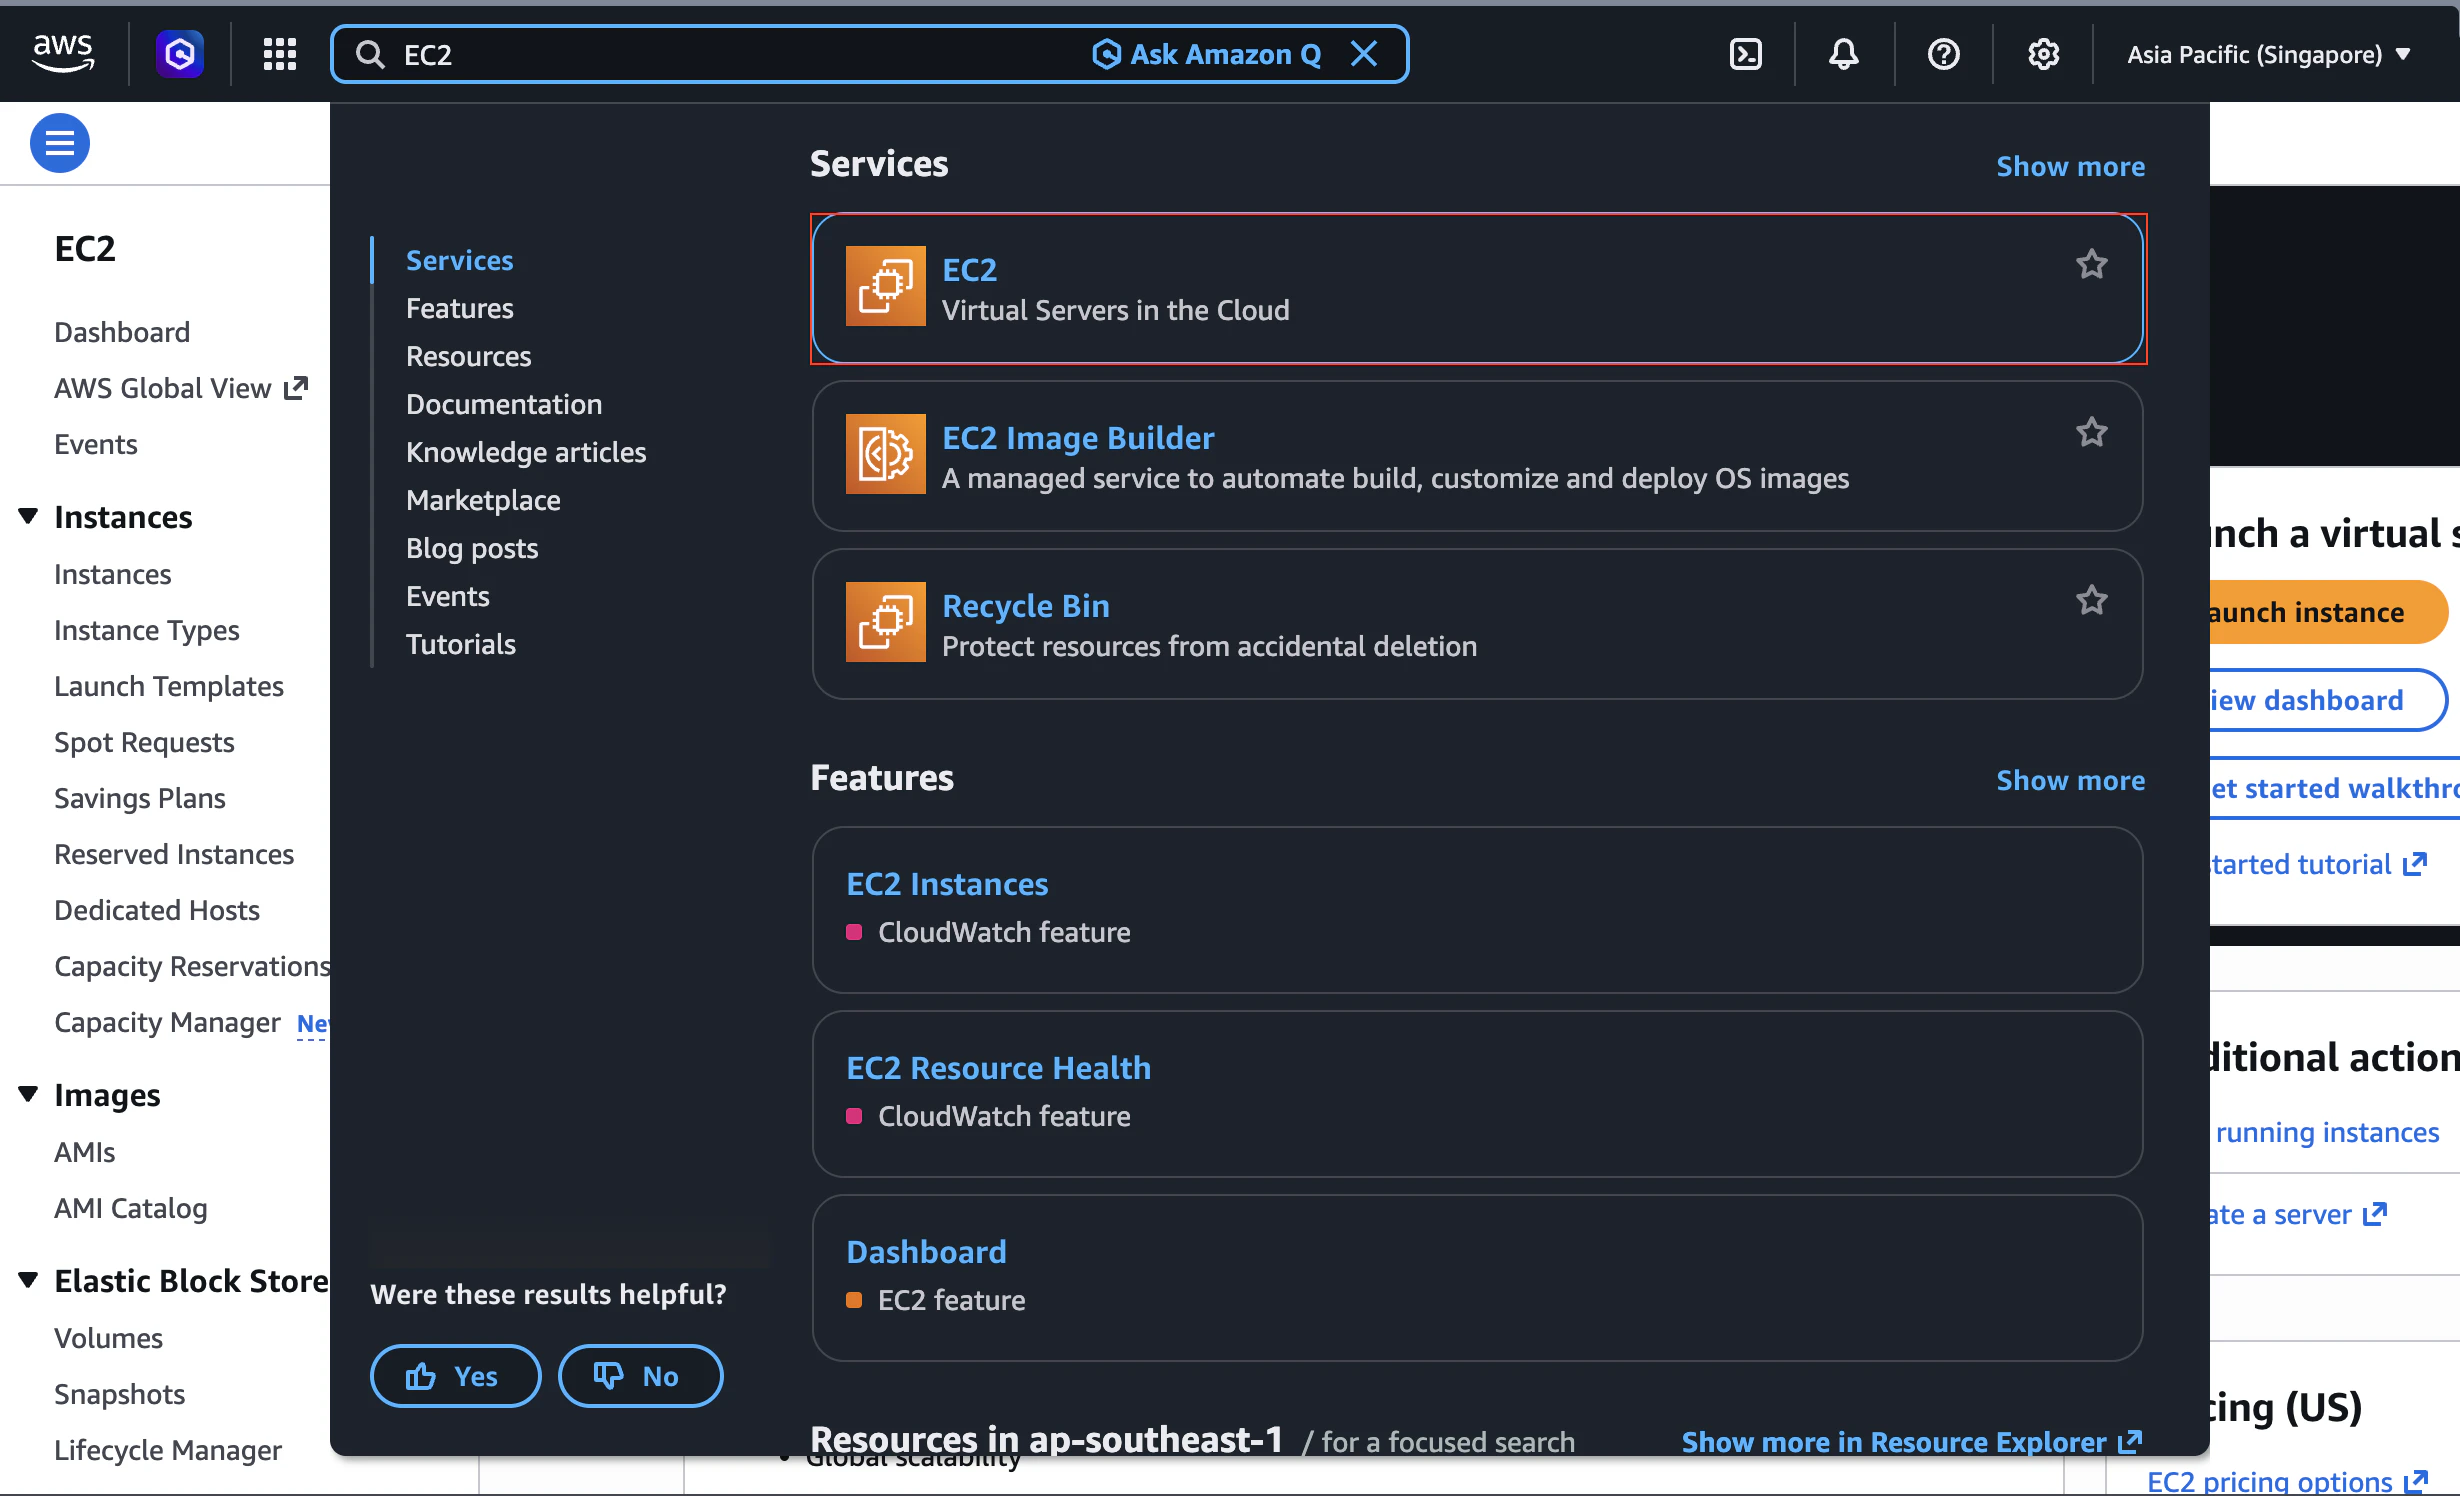Open Snapshots in sidebar
The height and width of the screenshot is (1496, 2460).
coord(120,1394)
